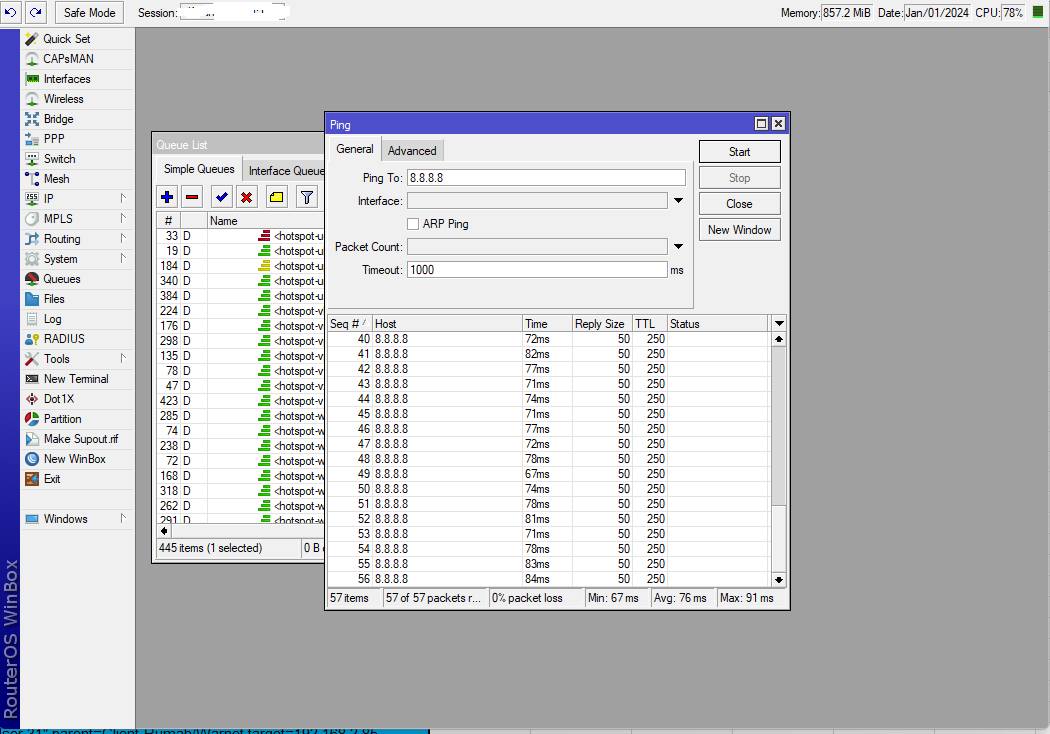The height and width of the screenshot is (734, 1050).
Task: Click the Undo arrow icon
Action: tap(11, 12)
